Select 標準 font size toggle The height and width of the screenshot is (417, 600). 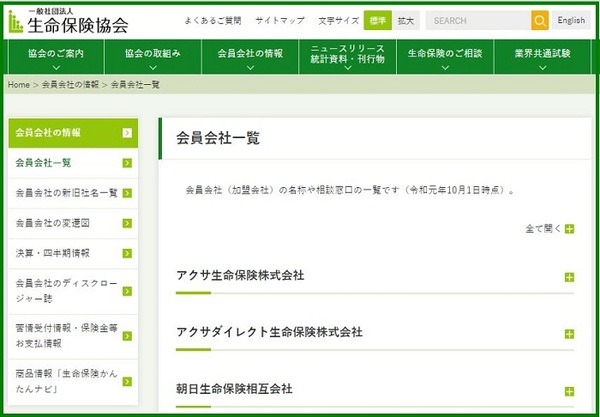coord(378,20)
